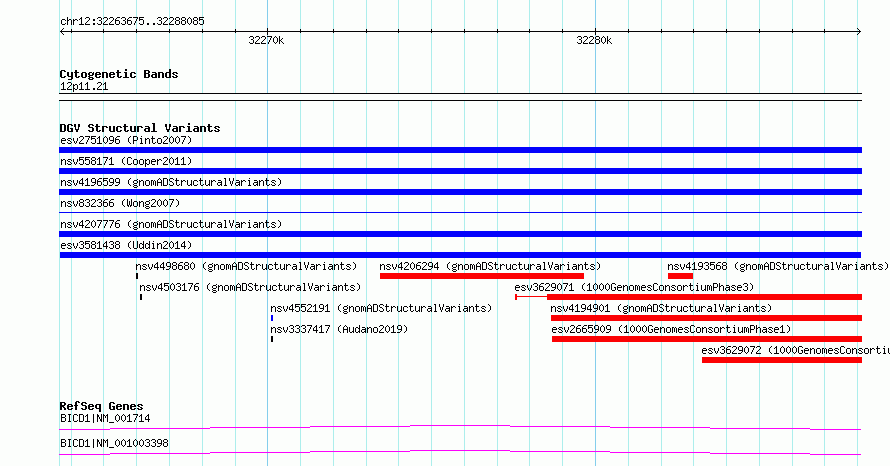890x466 pixels.
Task: Click the red bar under nsv4194901
Action: pos(706,318)
